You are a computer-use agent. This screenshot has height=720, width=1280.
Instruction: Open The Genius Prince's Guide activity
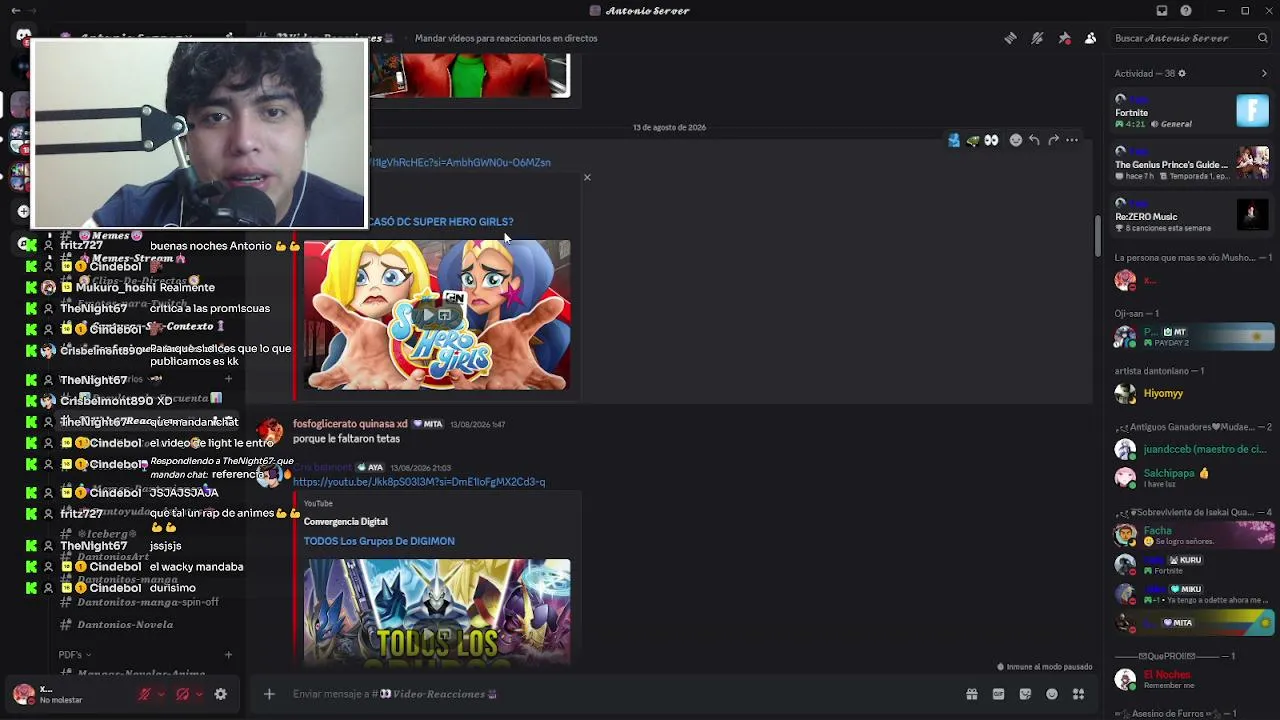click(x=1191, y=163)
